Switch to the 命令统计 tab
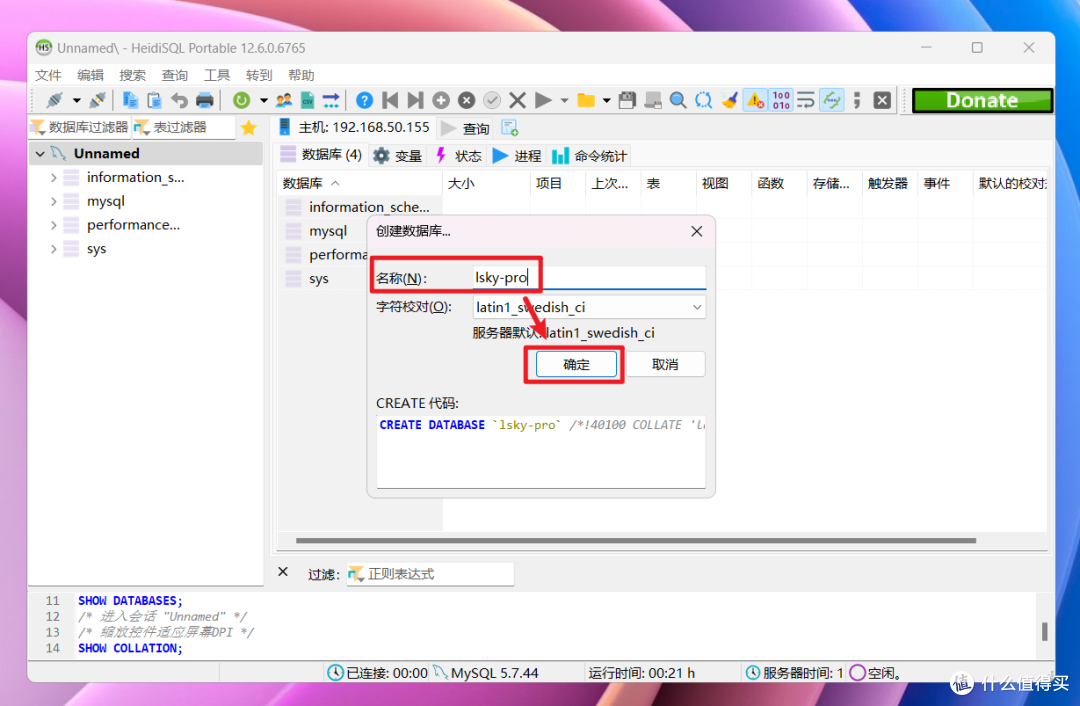 coord(590,156)
